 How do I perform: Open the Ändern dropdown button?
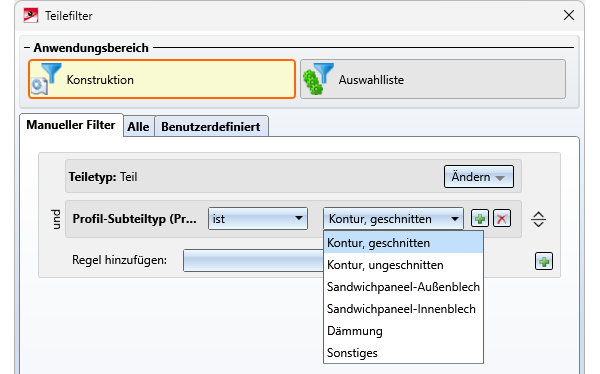[479, 176]
